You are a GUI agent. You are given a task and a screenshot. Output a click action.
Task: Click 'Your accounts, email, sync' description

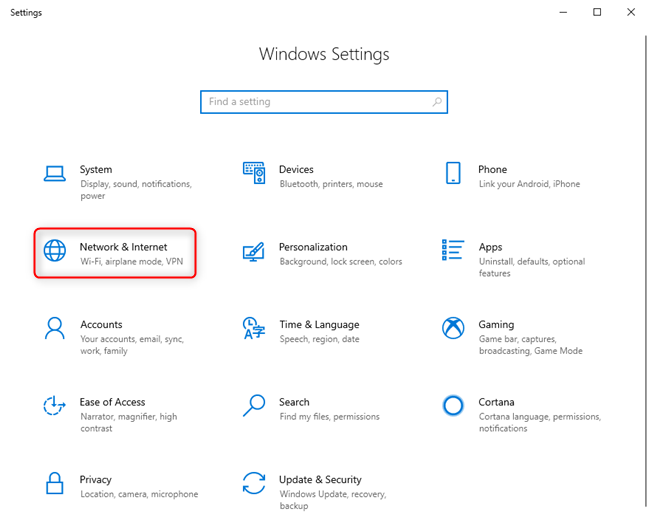(x=132, y=345)
